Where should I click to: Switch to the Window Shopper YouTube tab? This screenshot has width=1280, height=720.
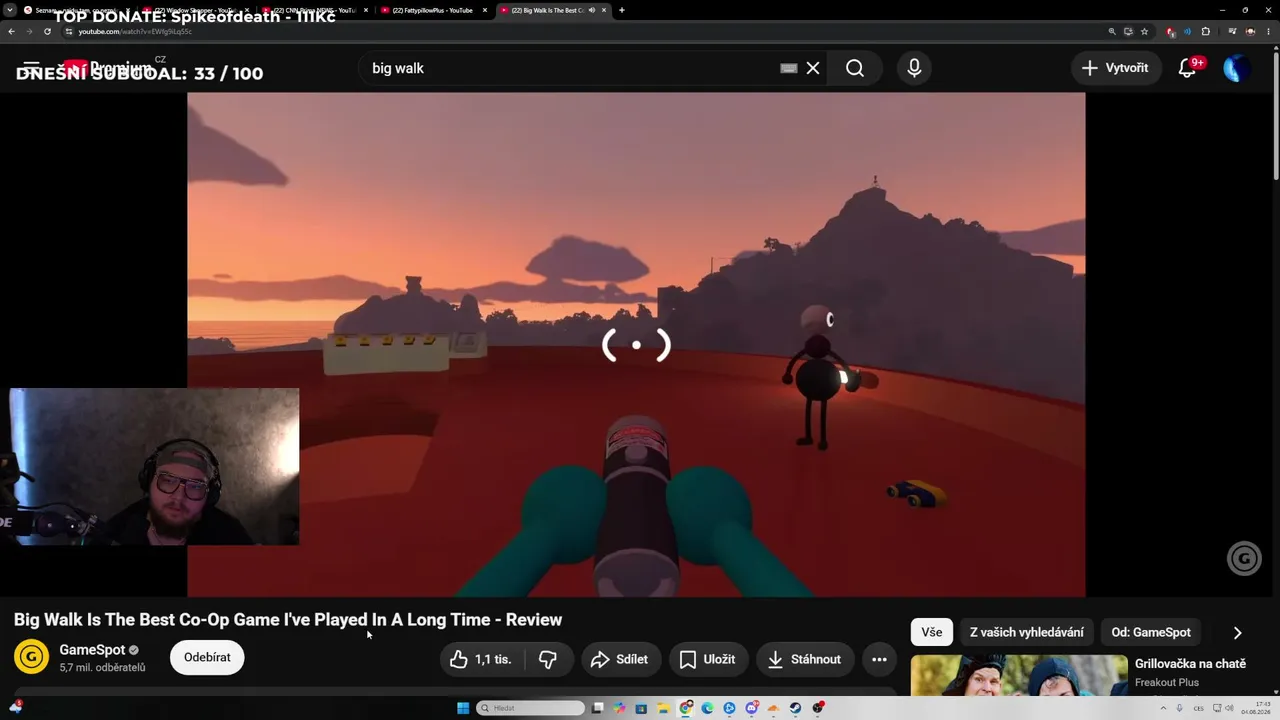tap(195, 10)
